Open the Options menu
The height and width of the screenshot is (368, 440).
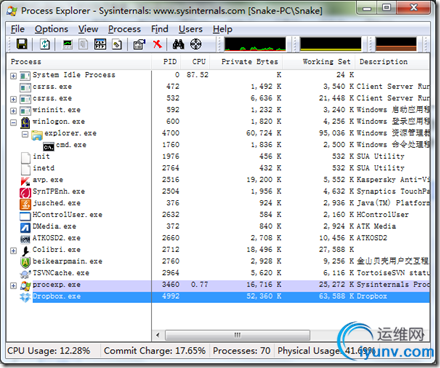(x=51, y=29)
